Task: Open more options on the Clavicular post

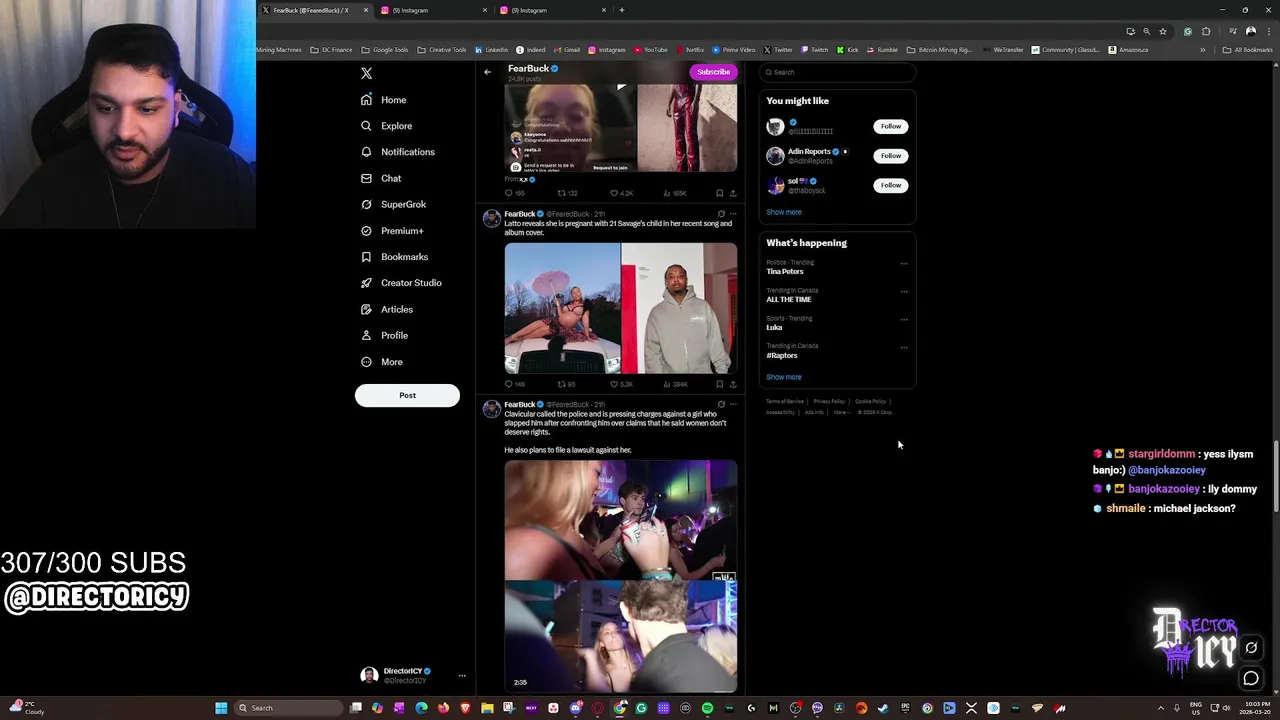Action: tap(733, 404)
